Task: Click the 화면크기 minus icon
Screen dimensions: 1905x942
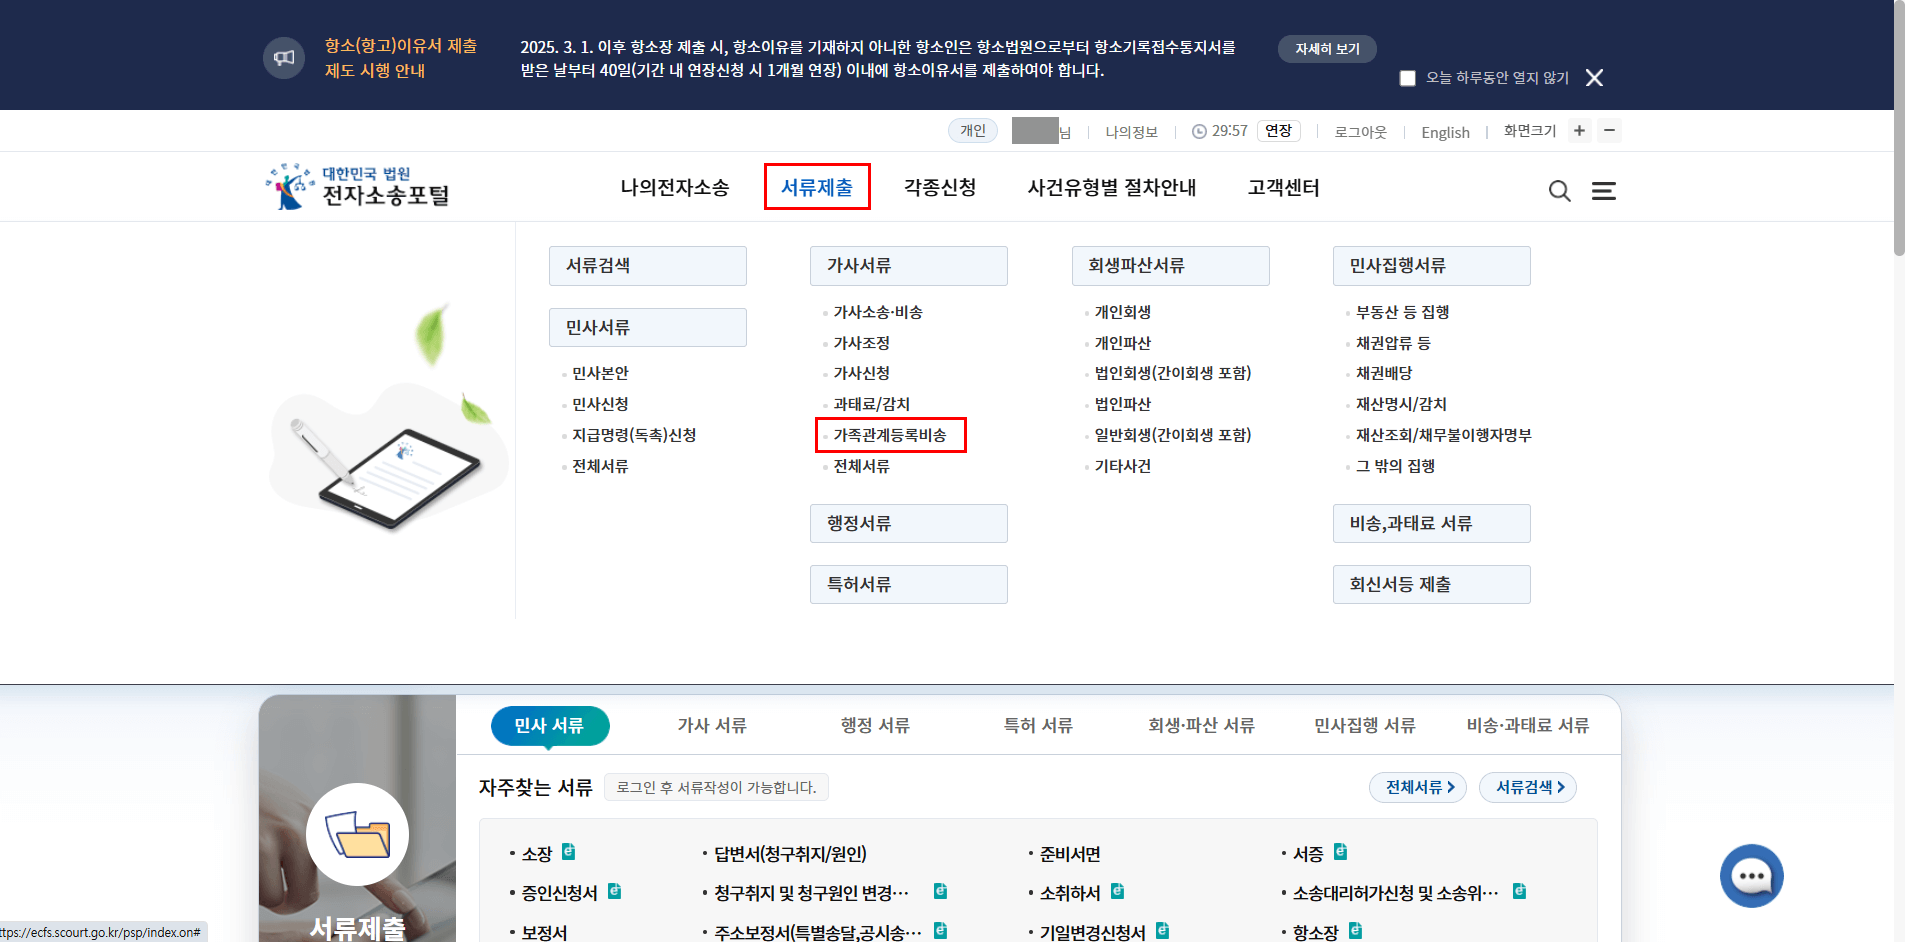Action: pos(1610,130)
